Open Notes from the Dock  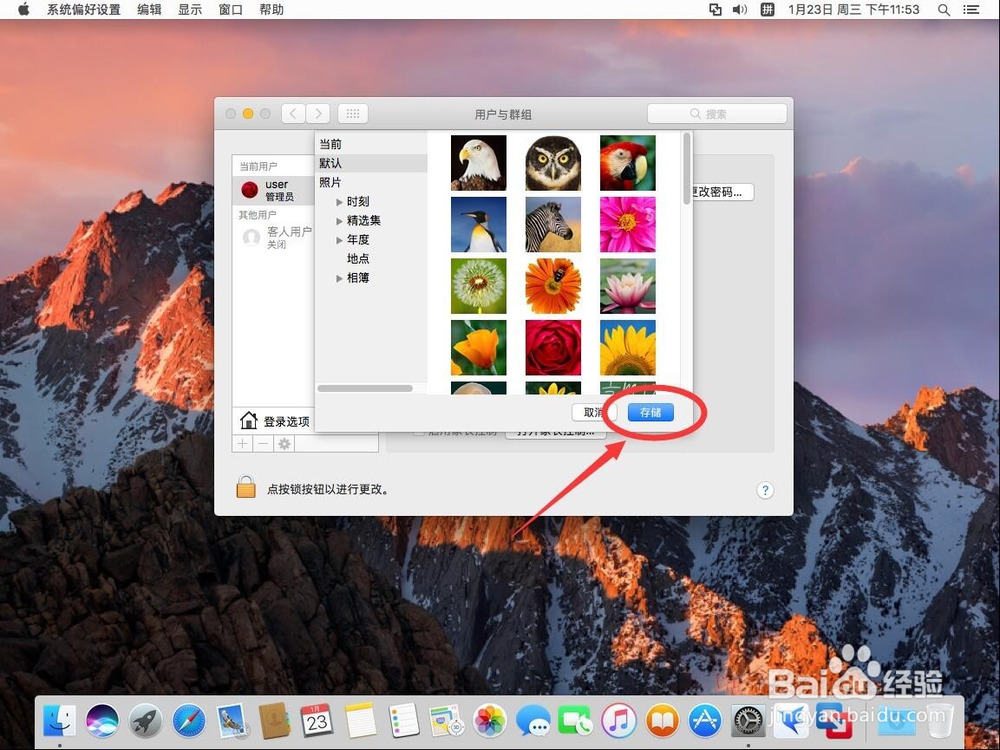pos(361,721)
